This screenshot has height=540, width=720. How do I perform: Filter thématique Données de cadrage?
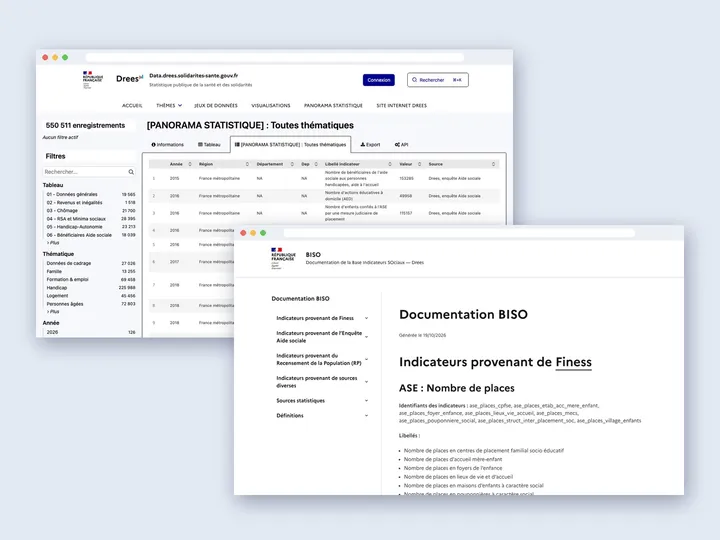coord(90,264)
